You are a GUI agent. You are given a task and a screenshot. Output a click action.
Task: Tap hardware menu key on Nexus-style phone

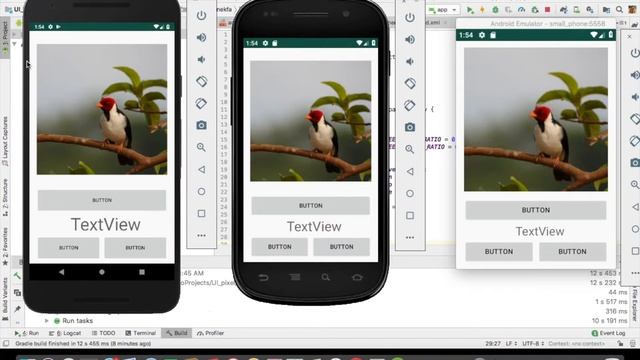coord(295,278)
